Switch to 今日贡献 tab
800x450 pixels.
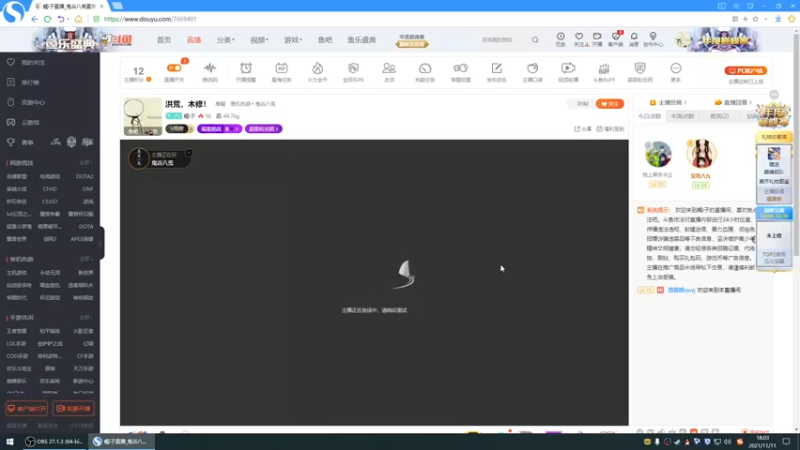[x=649, y=116]
